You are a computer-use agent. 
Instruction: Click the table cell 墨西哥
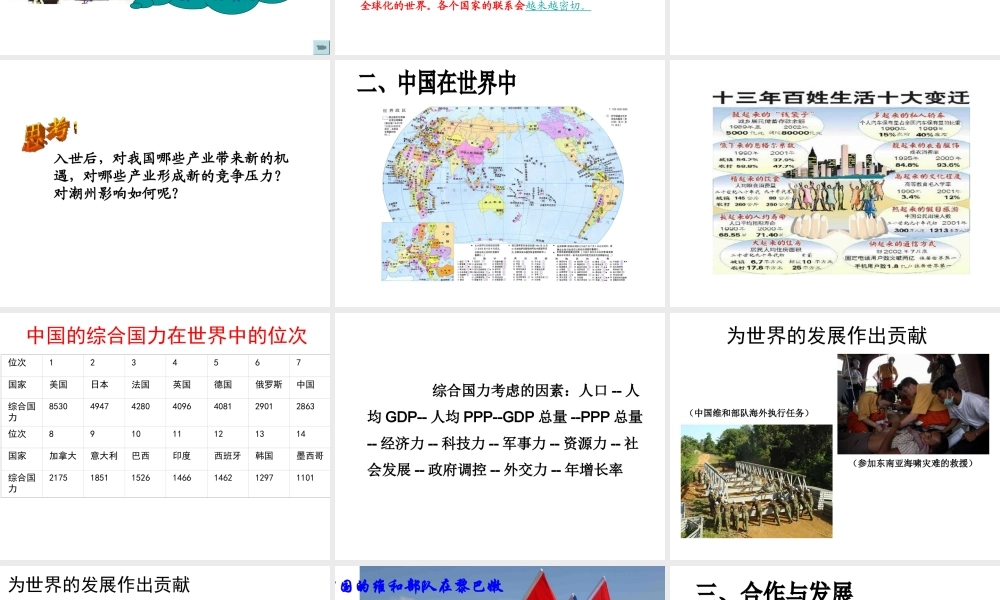310,456
